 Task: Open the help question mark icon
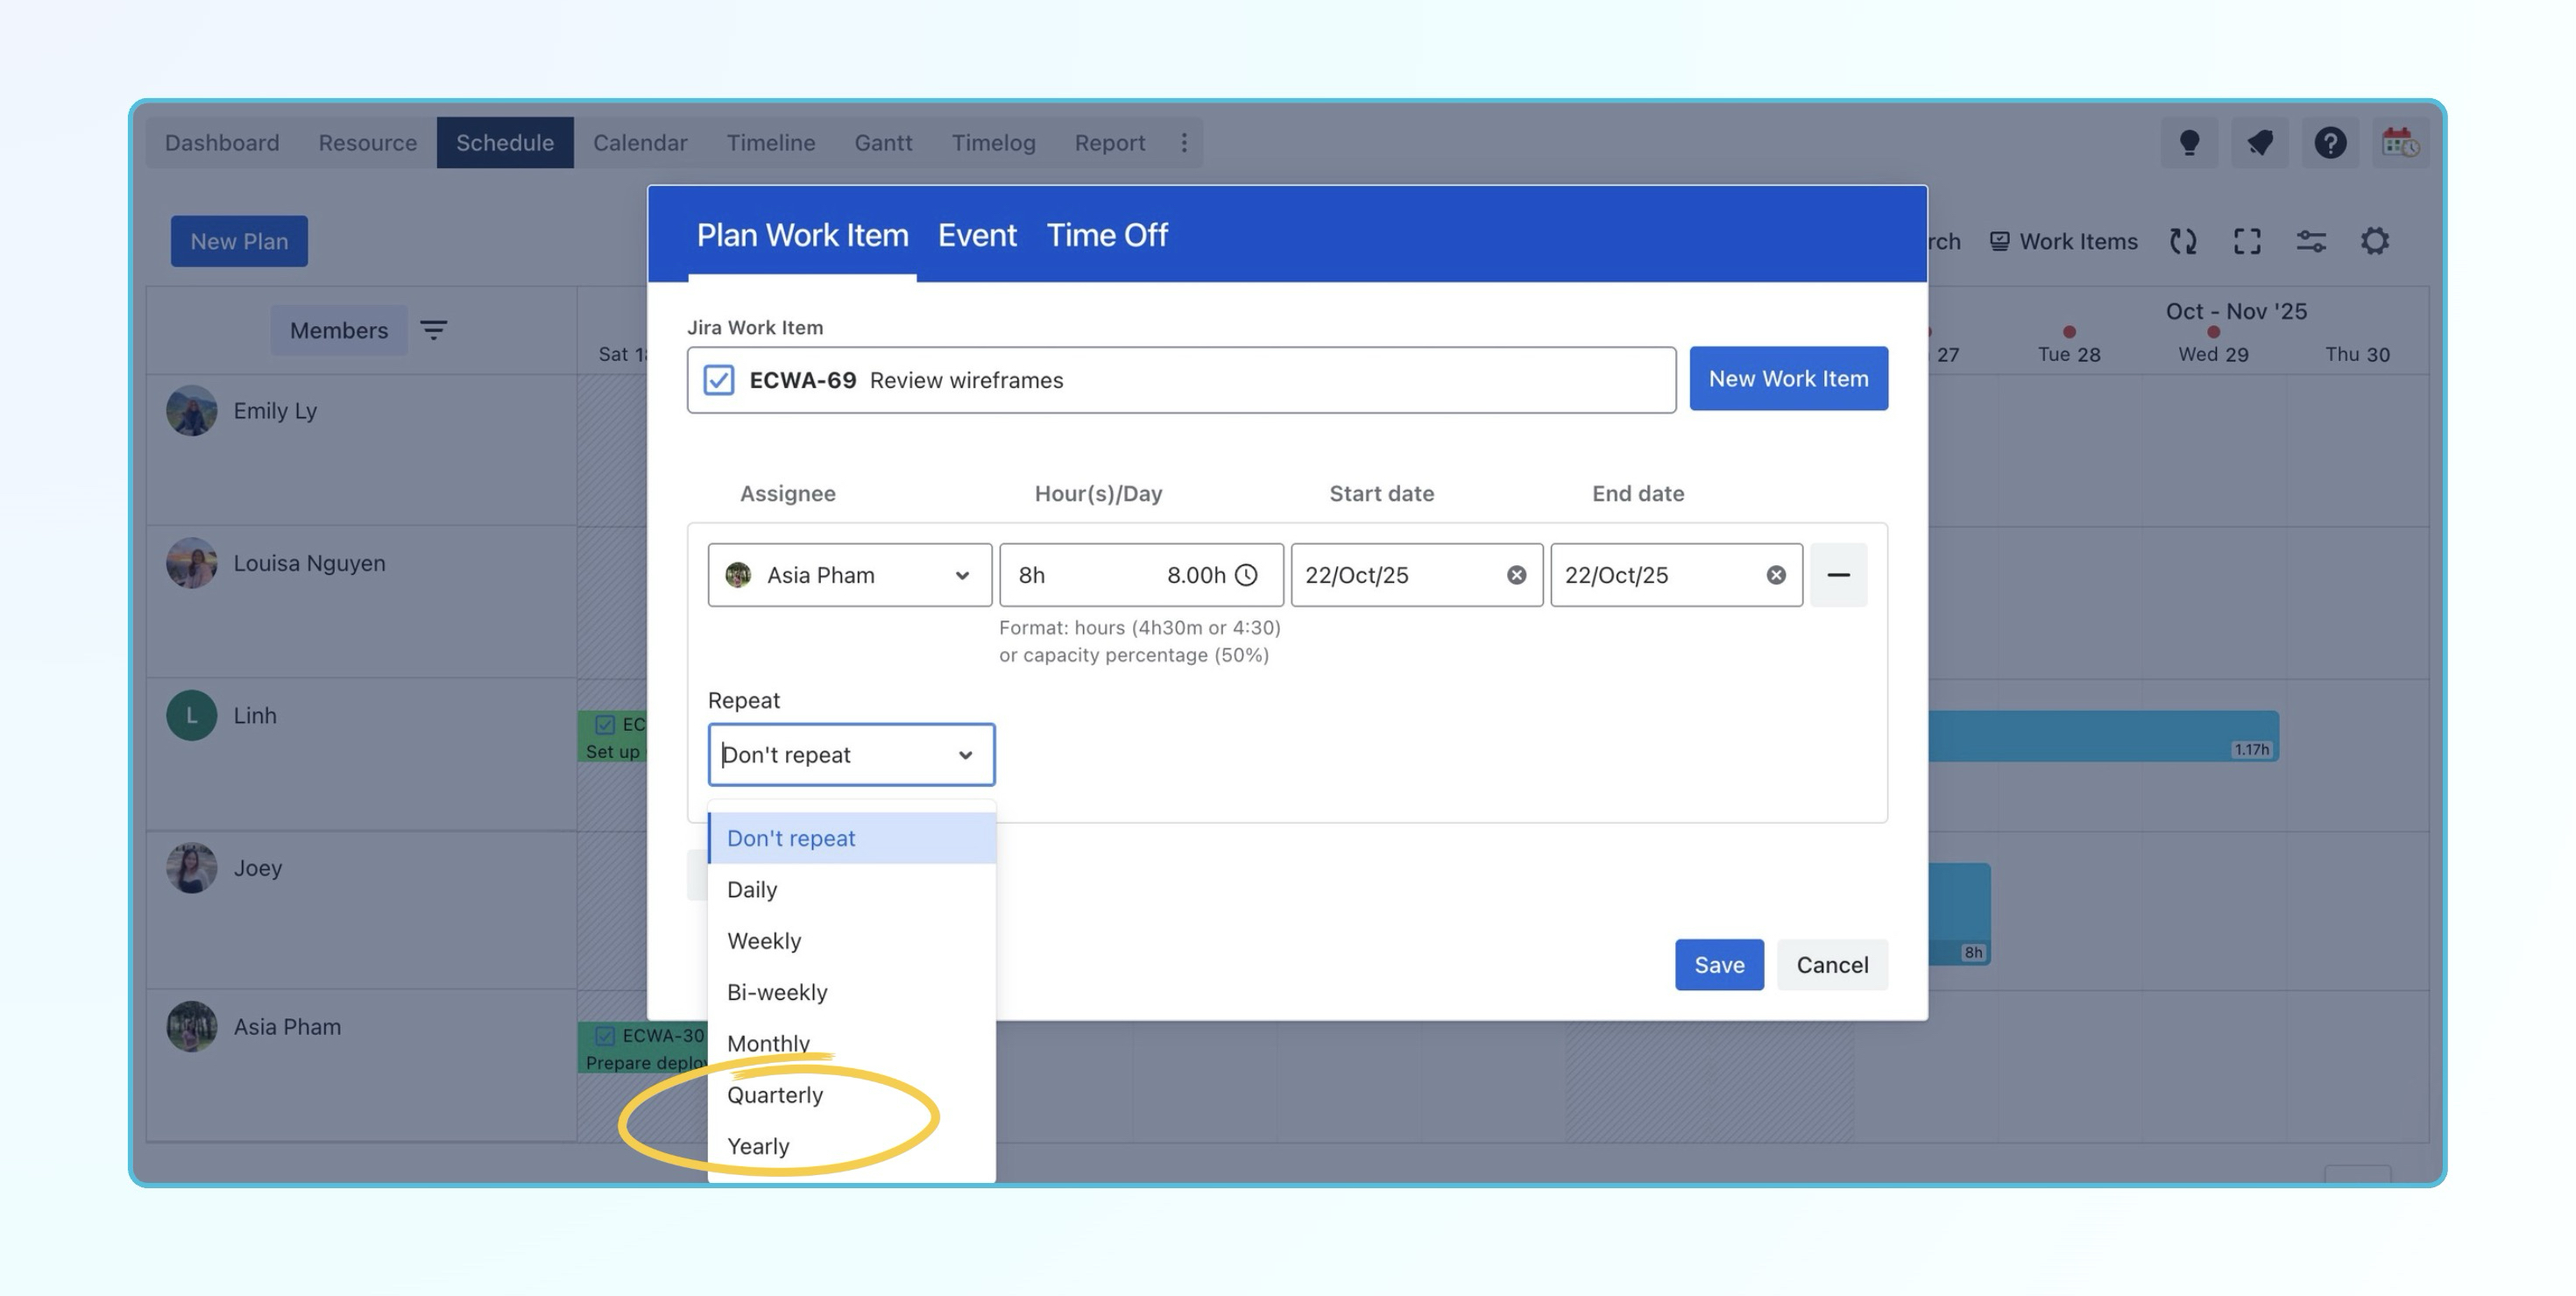pos(2329,143)
